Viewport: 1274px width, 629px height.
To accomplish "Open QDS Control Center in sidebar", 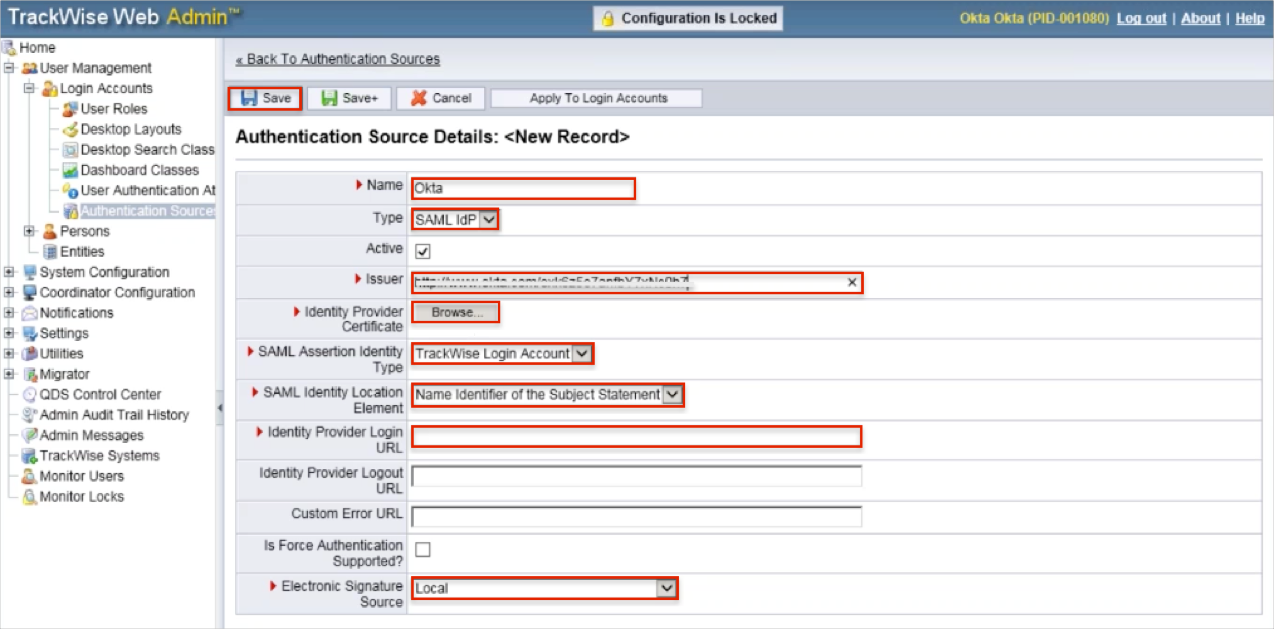I will 100,394.
